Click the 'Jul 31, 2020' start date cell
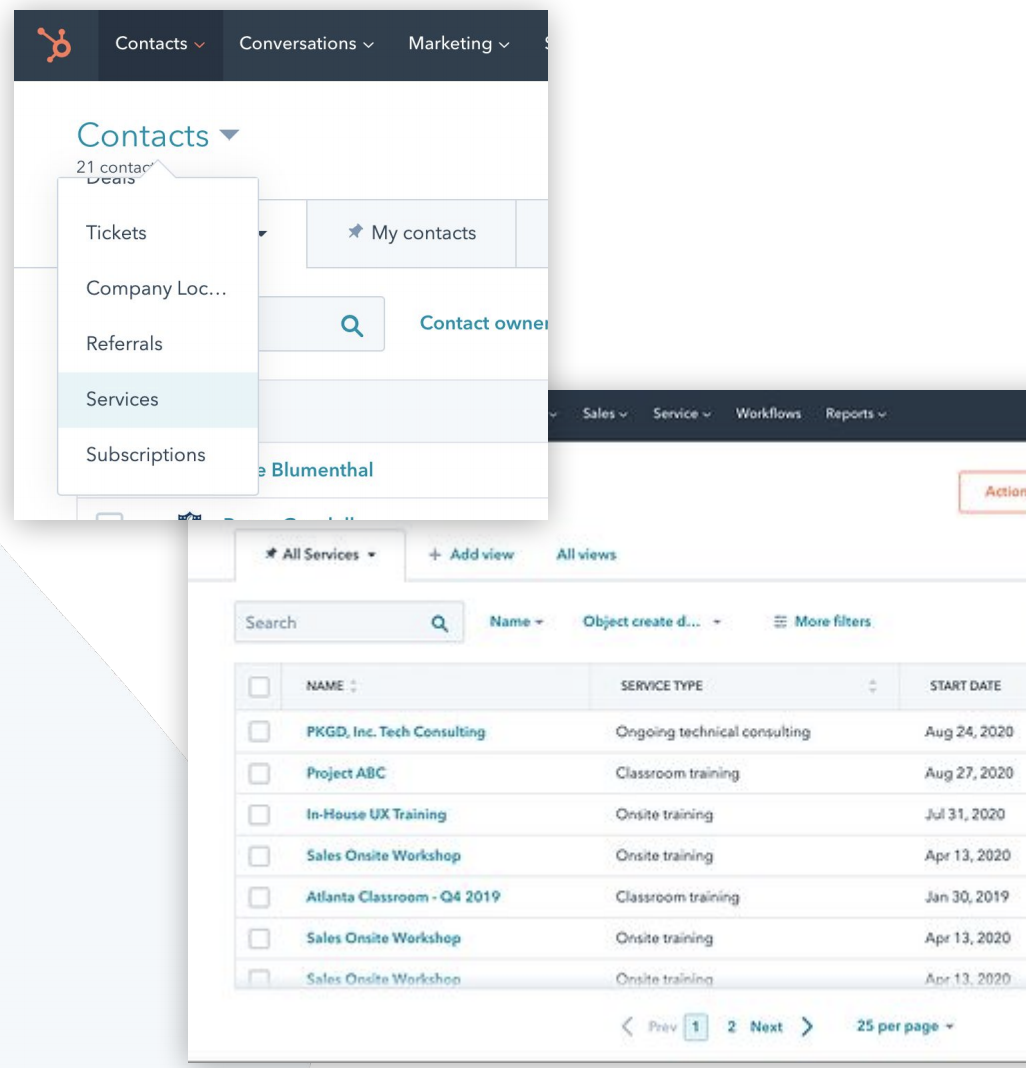Viewport: 1026px width, 1068px height. (965, 815)
